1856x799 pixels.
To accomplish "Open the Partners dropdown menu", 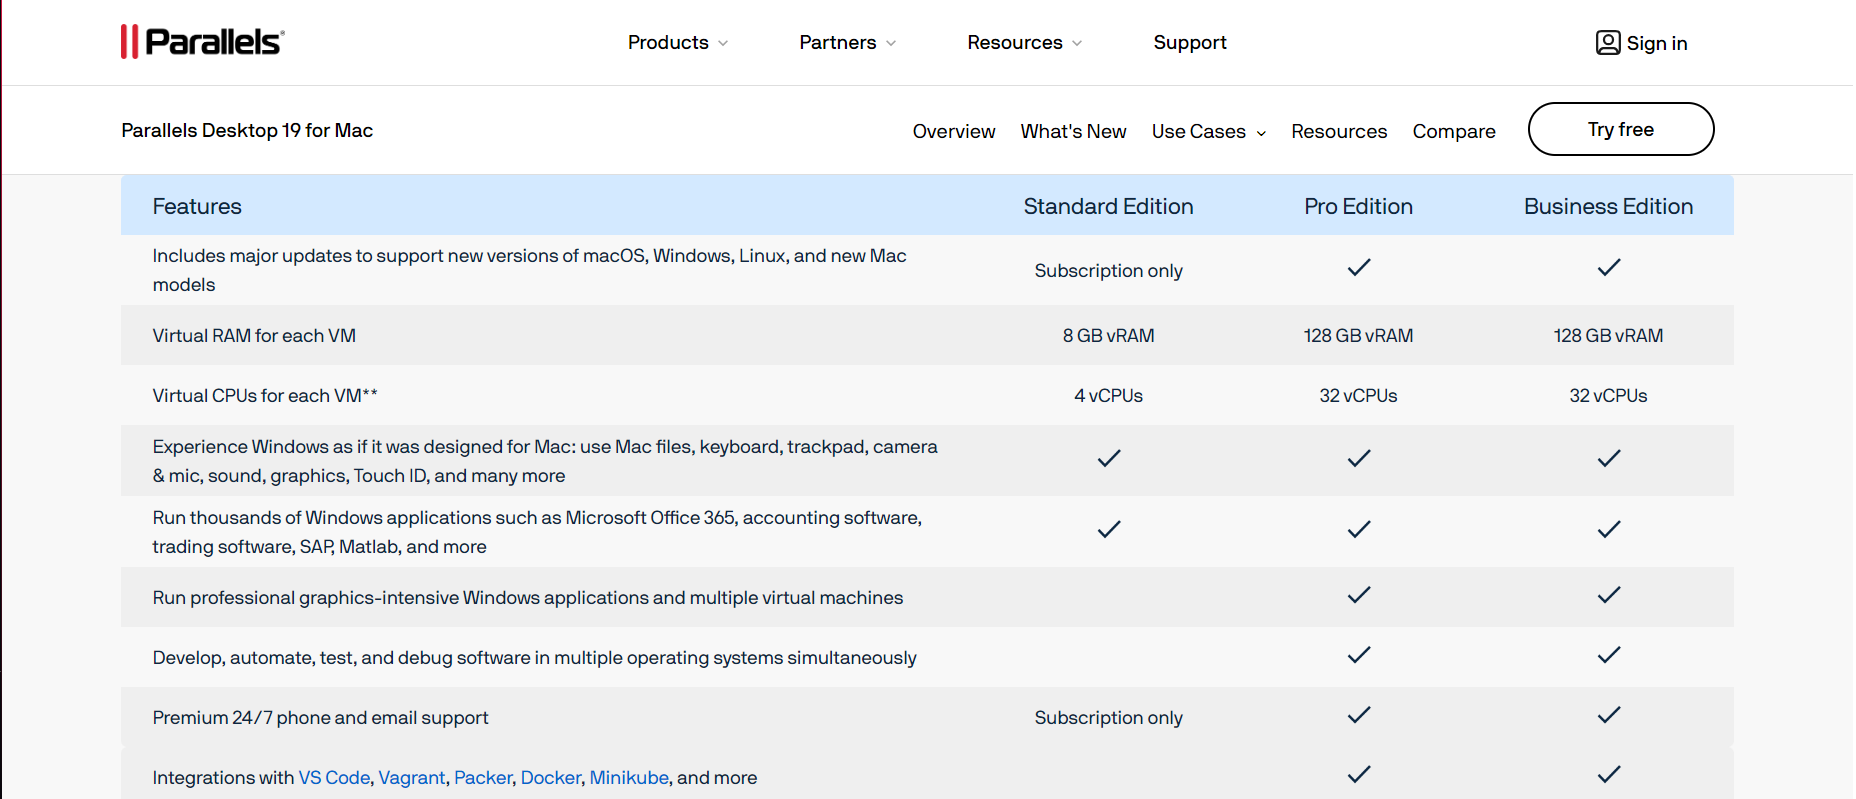I will 846,43.
